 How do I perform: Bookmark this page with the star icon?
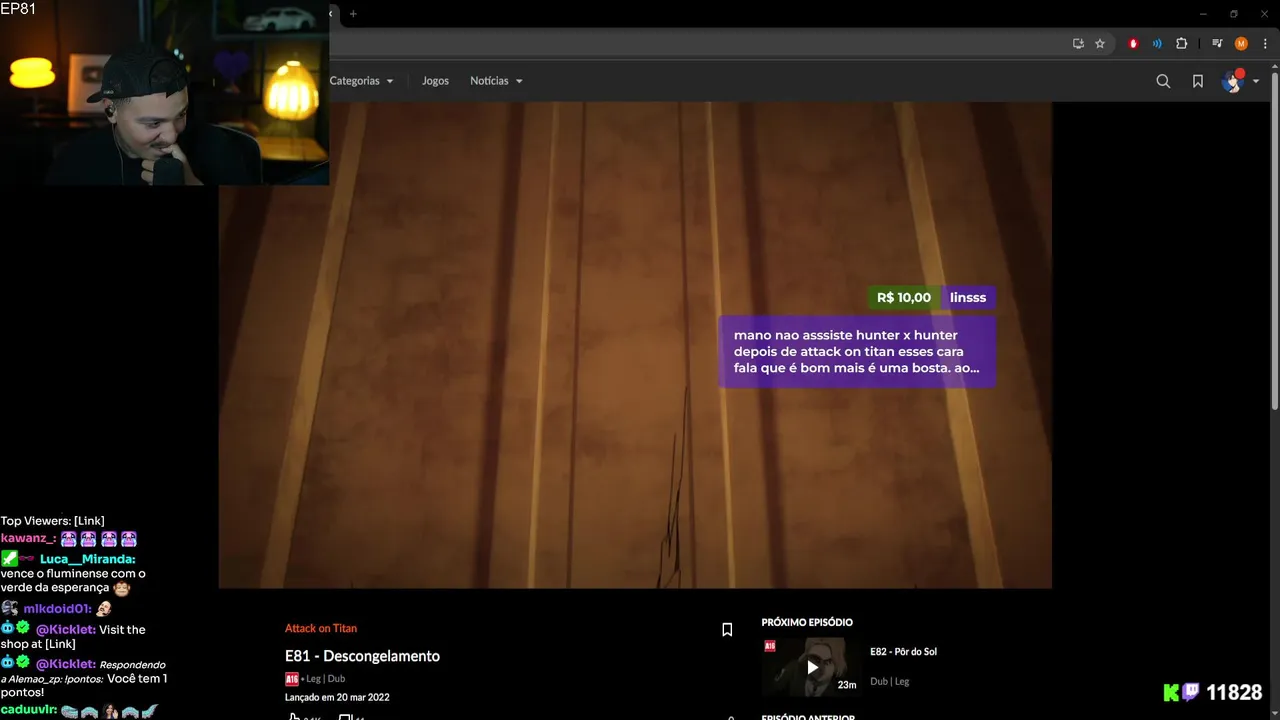click(1100, 44)
